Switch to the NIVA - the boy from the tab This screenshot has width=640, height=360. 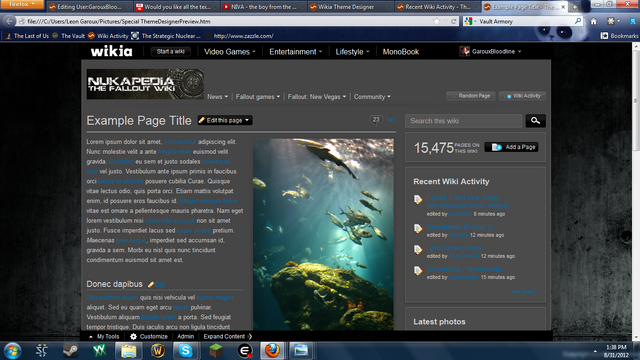coord(263,7)
